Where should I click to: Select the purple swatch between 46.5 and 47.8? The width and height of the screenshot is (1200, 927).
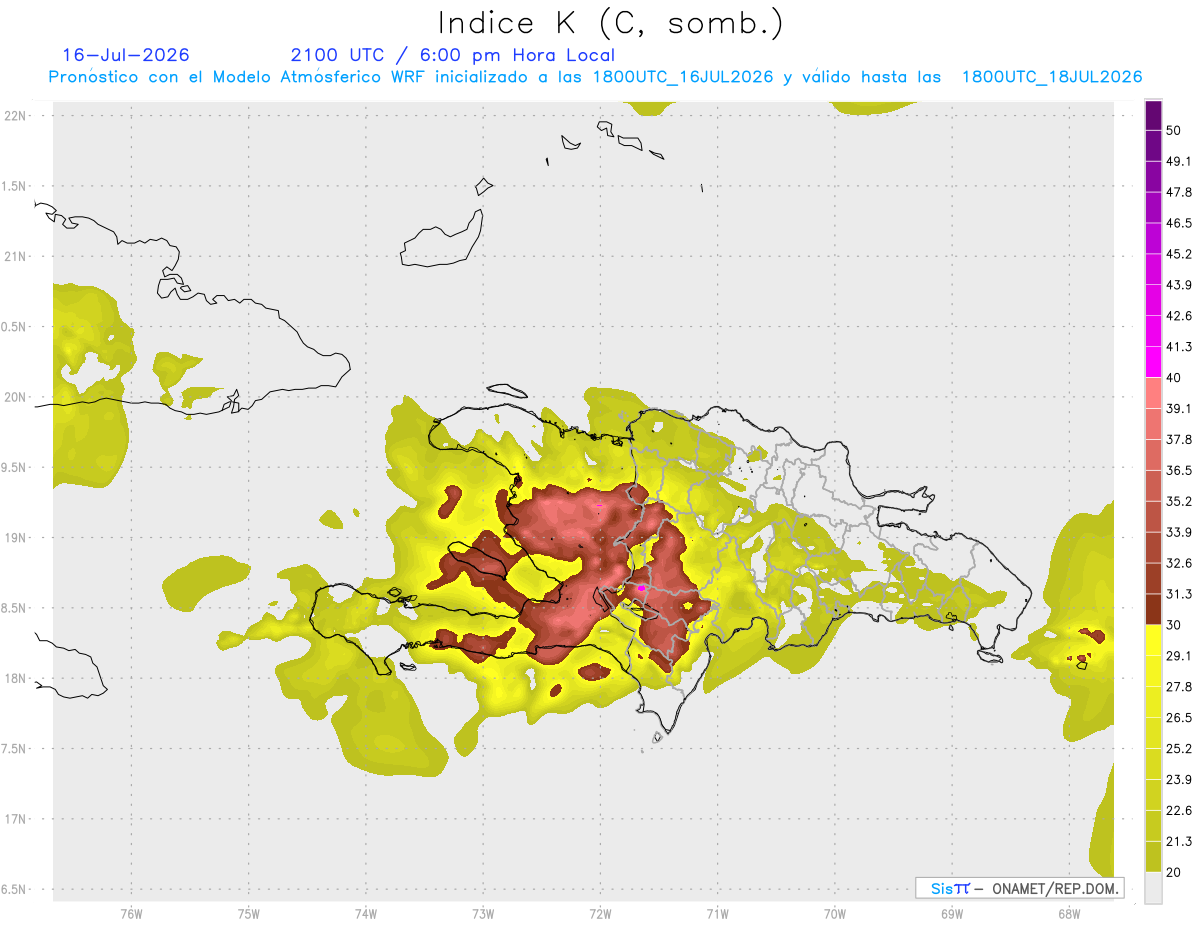(x=1153, y=208)
